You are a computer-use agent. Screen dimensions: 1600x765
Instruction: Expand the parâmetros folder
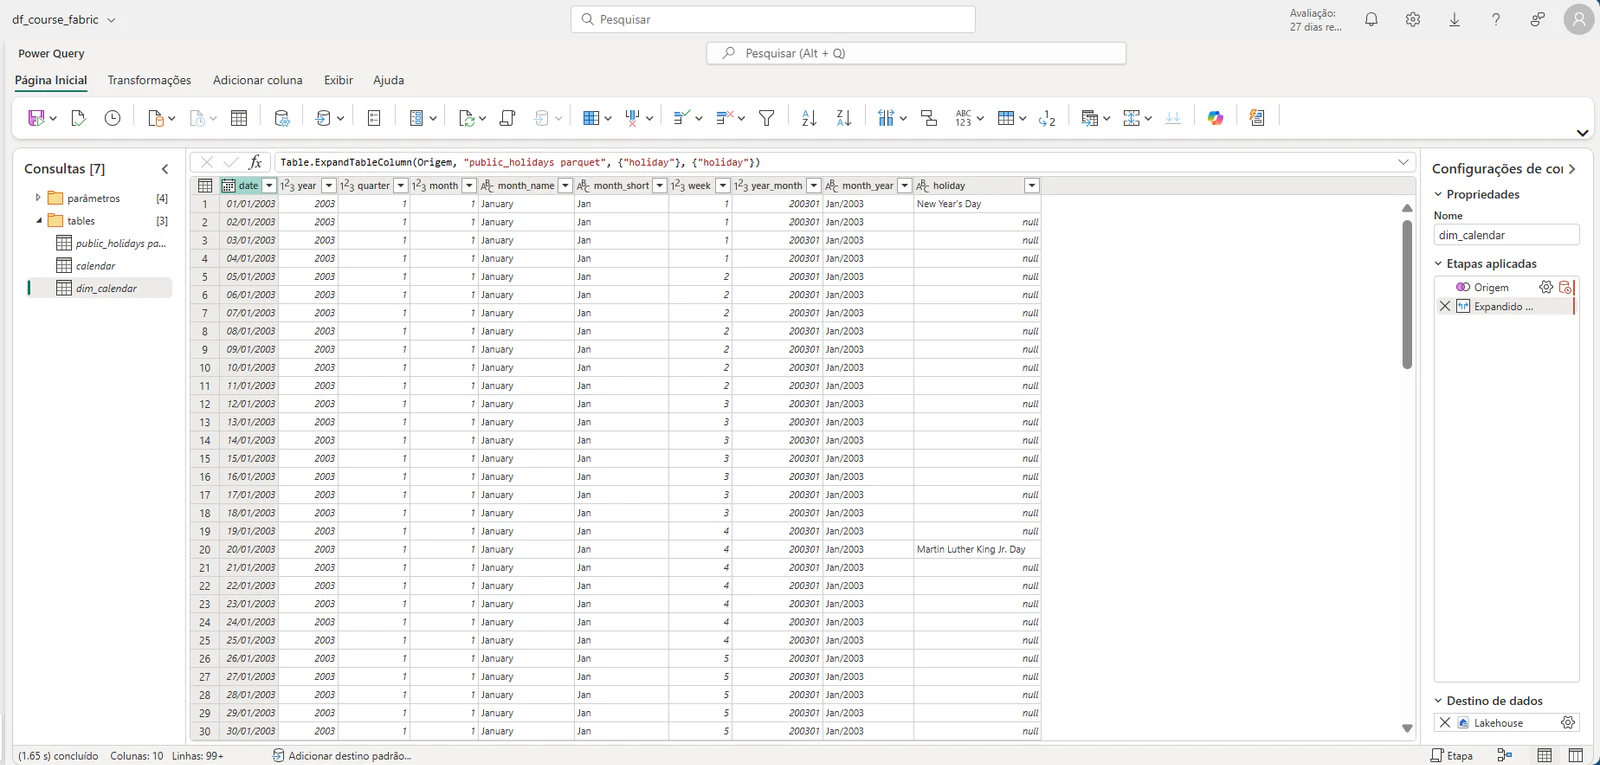point(38,198)
